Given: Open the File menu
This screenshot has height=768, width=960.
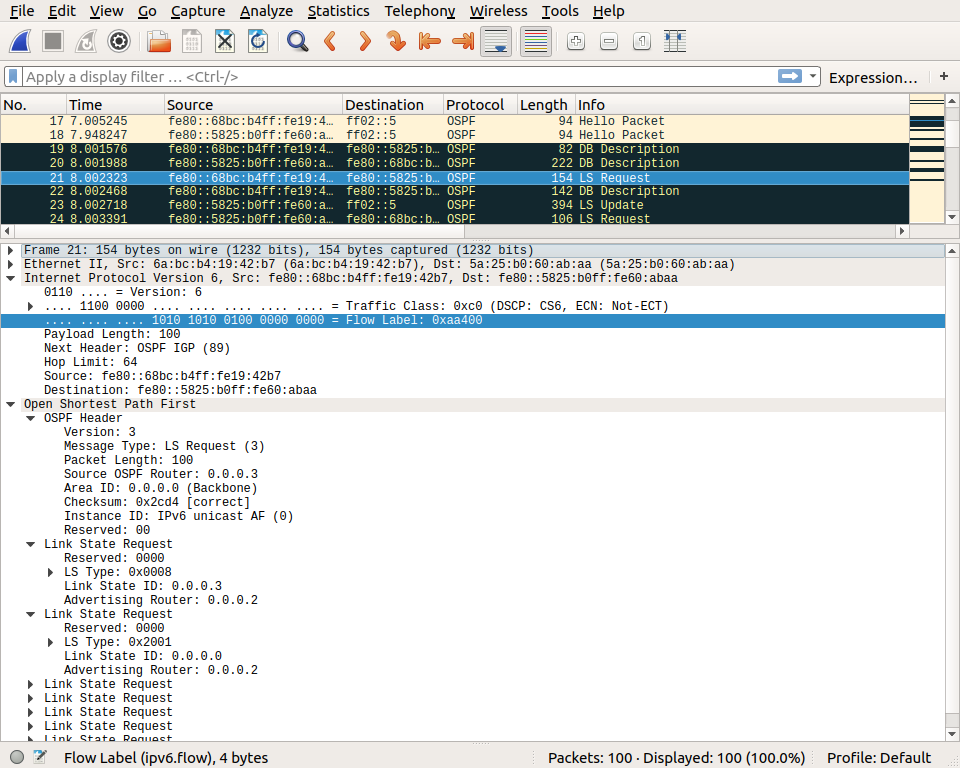Looking at the screenshot, I should coord(22,11).
